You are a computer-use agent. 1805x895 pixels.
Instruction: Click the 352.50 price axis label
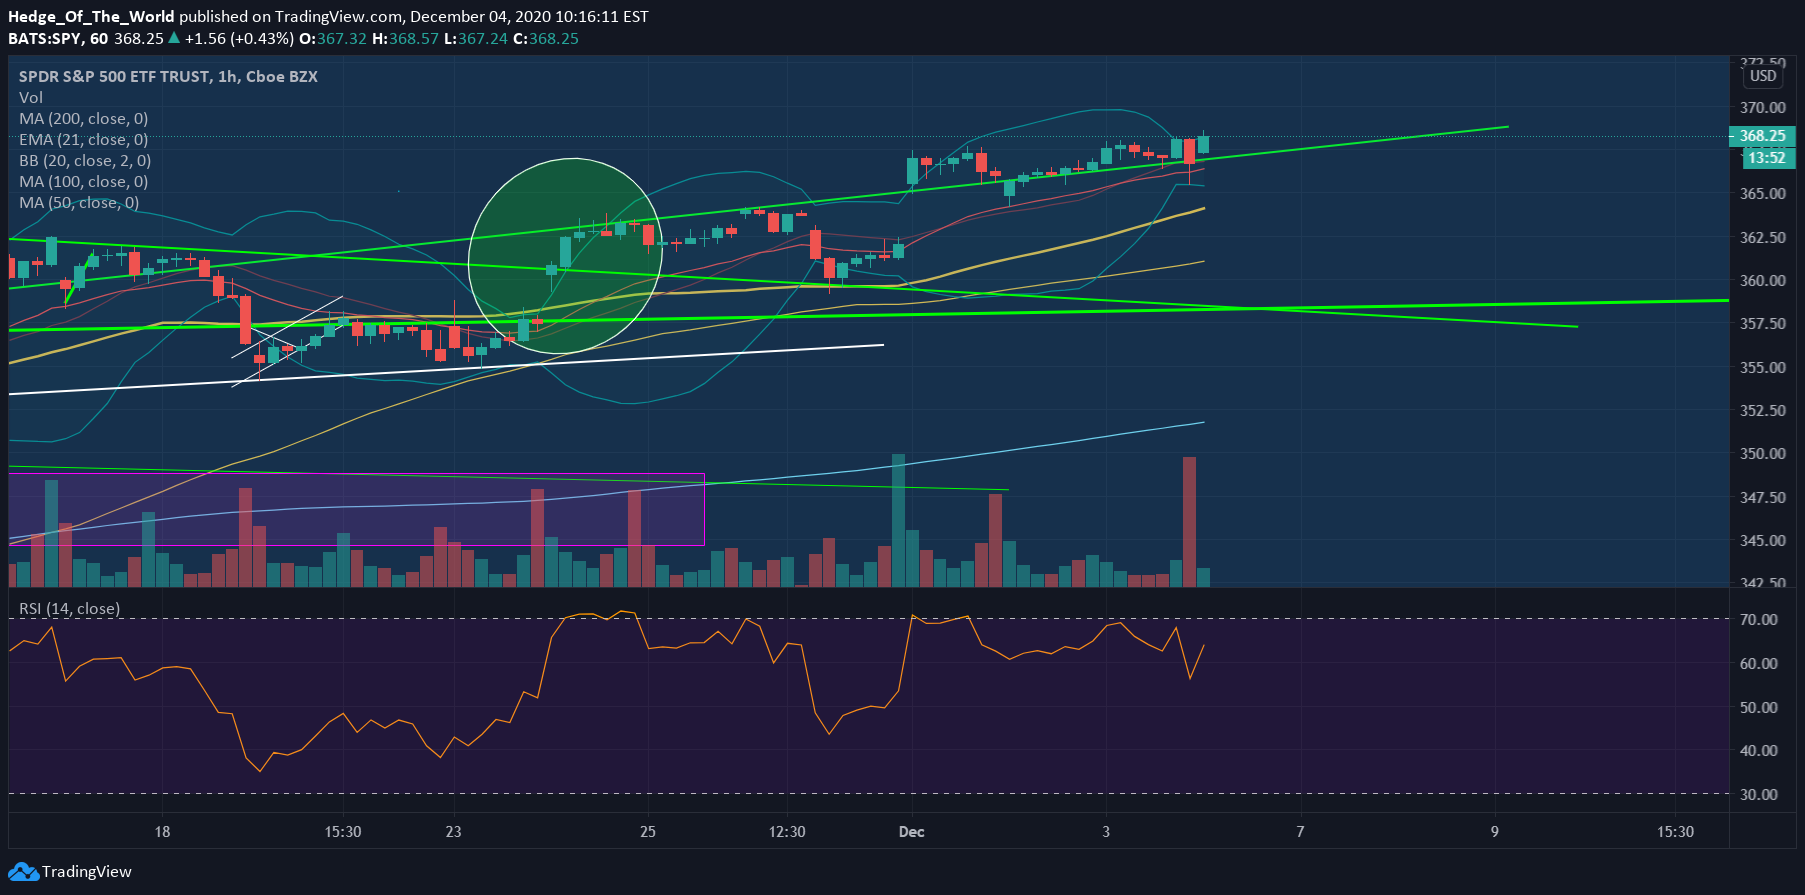[1762, 411]
